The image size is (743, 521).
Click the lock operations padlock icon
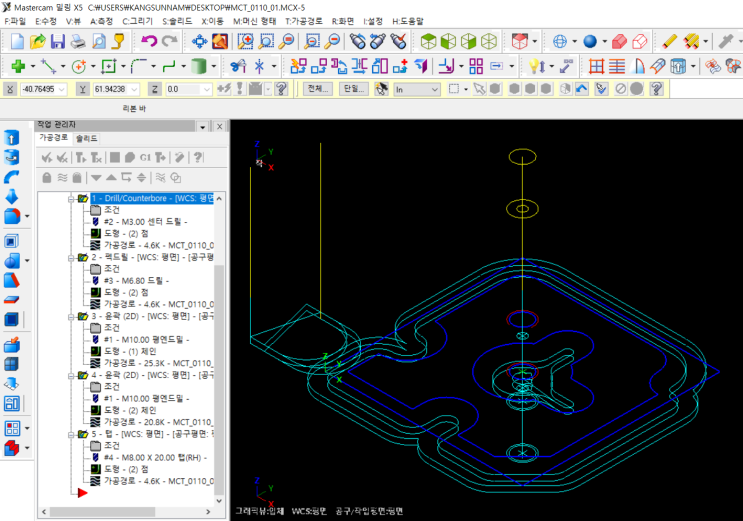46,177
